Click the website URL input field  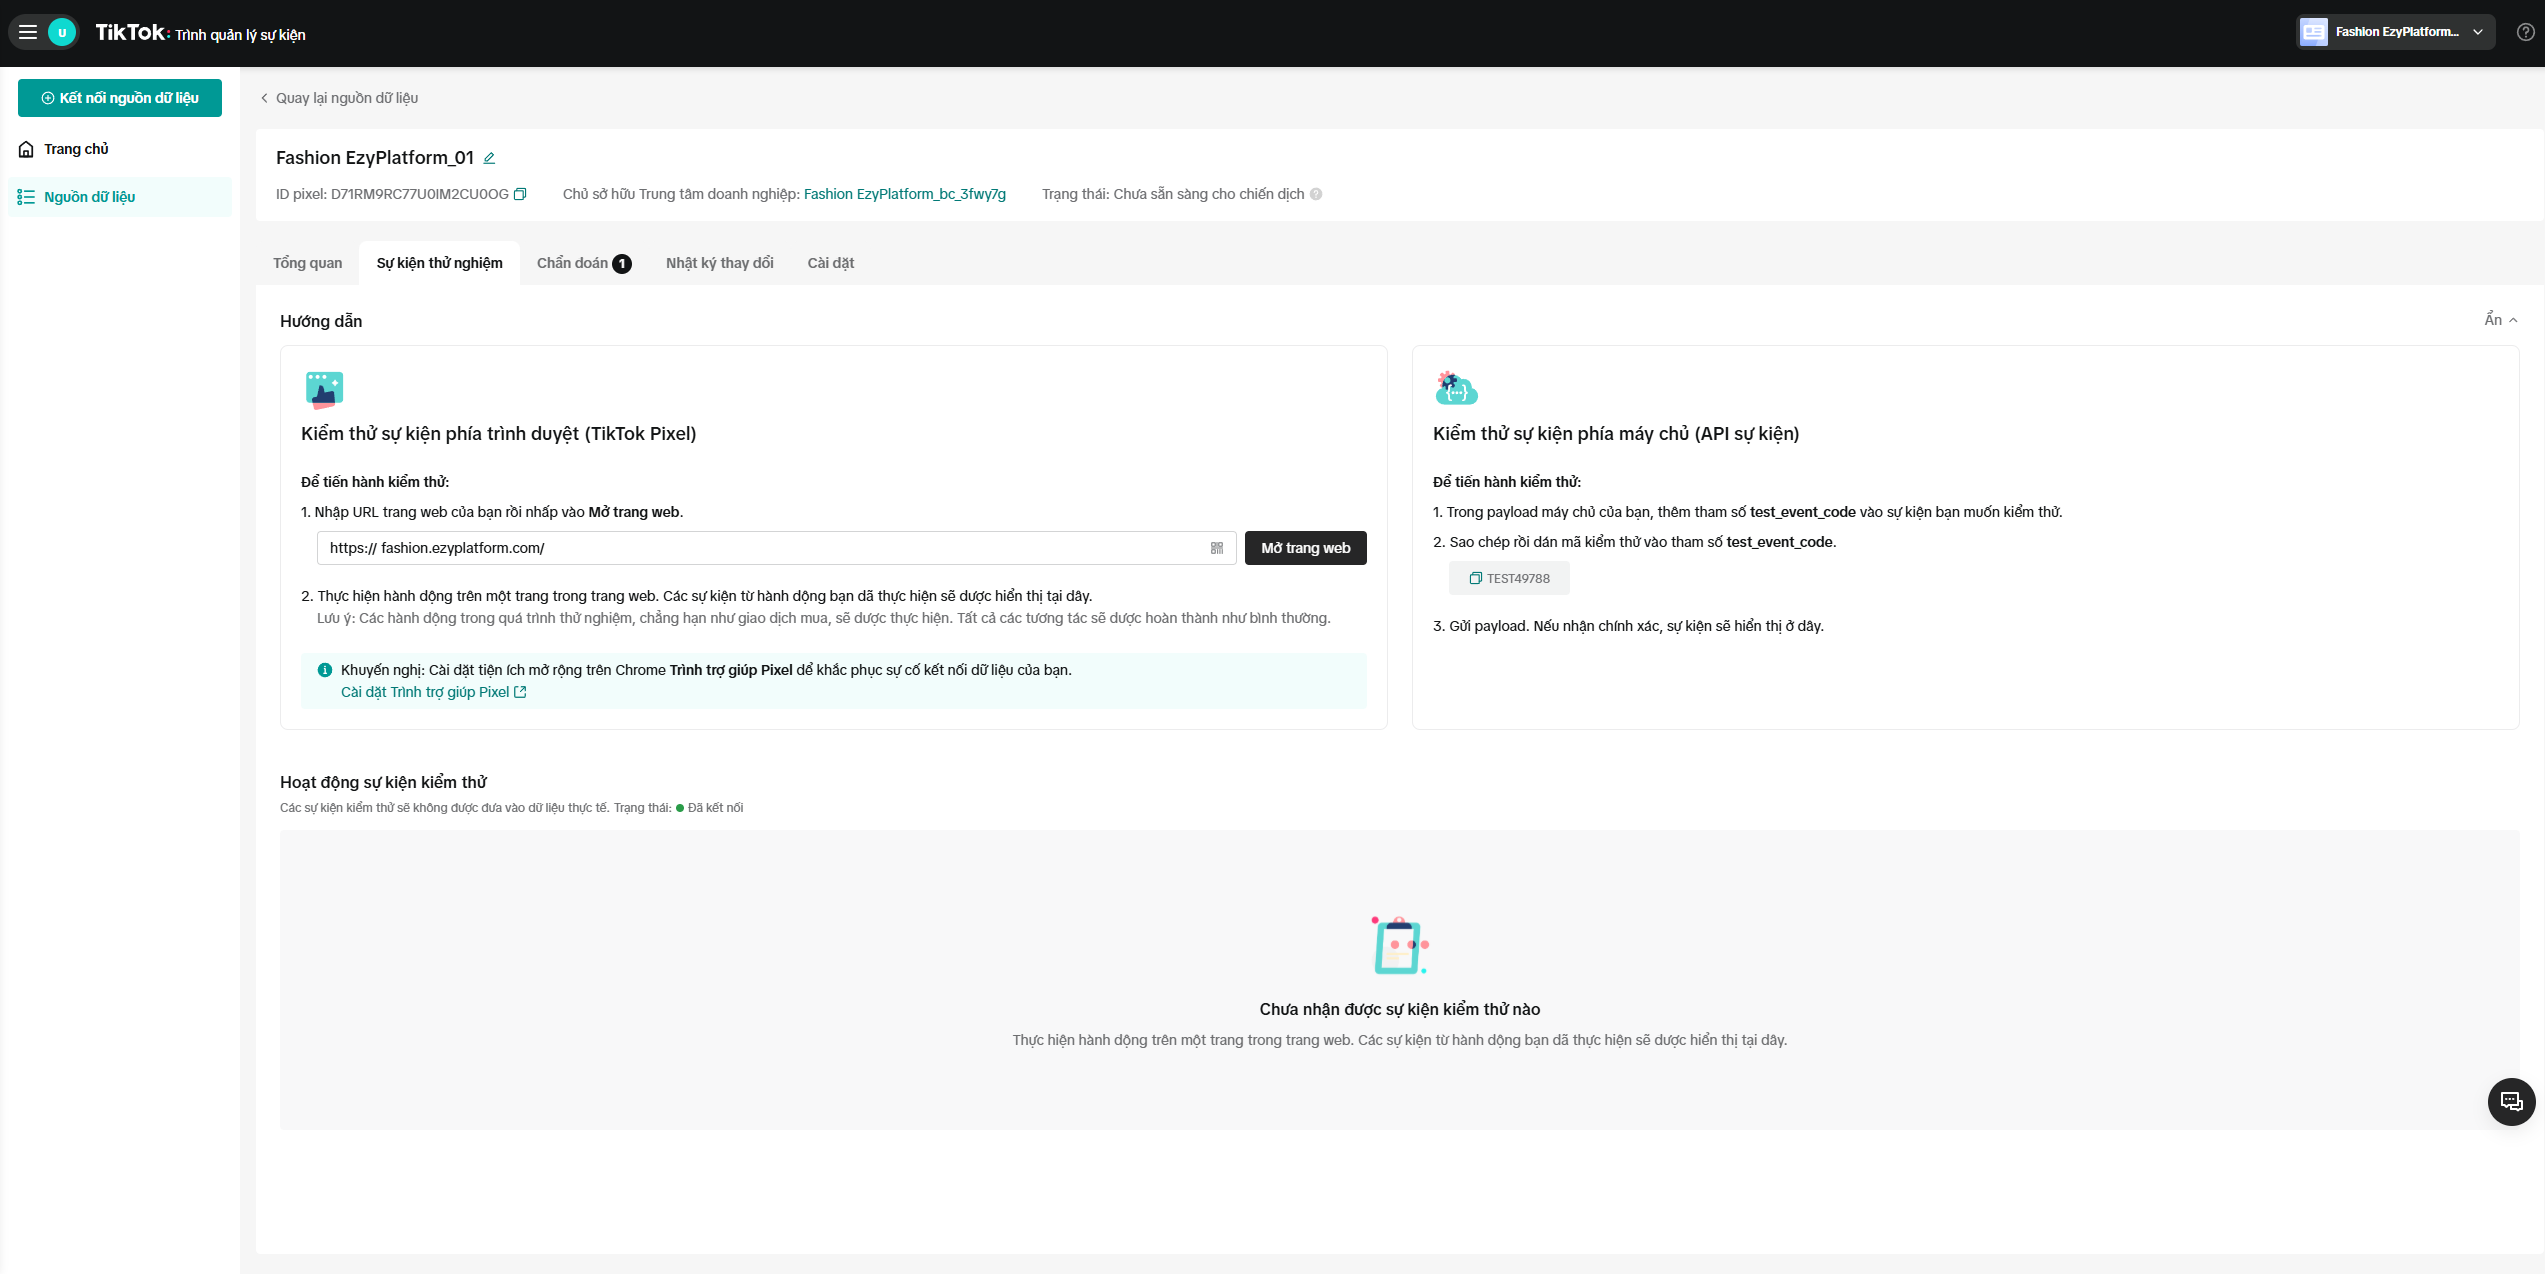760,548
